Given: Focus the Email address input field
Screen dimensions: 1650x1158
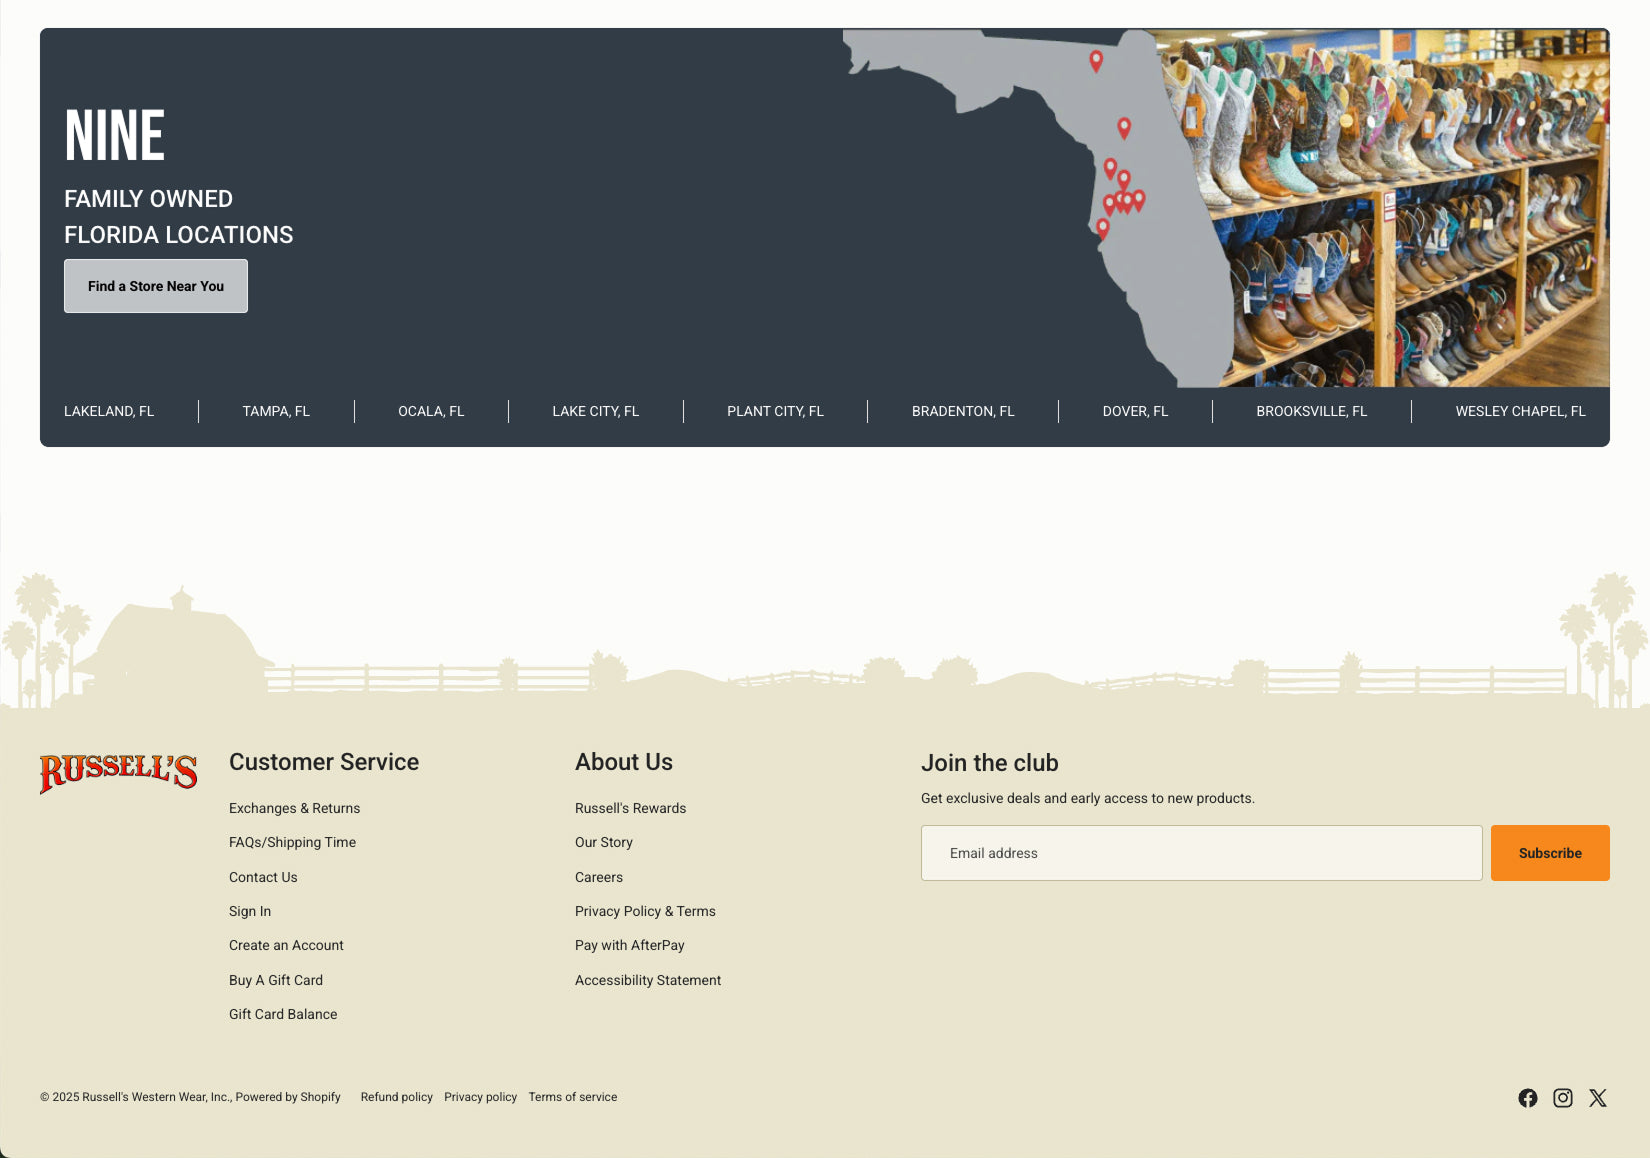Looking at the screenshot, I should tap(1201, 853).
